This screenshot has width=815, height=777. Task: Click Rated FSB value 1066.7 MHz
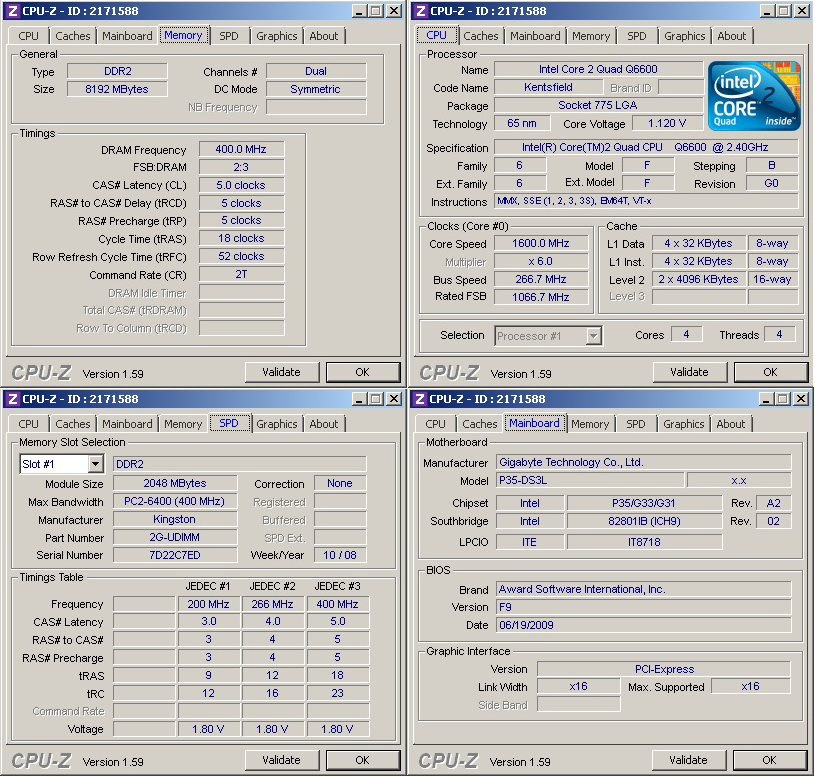[541, 297]
